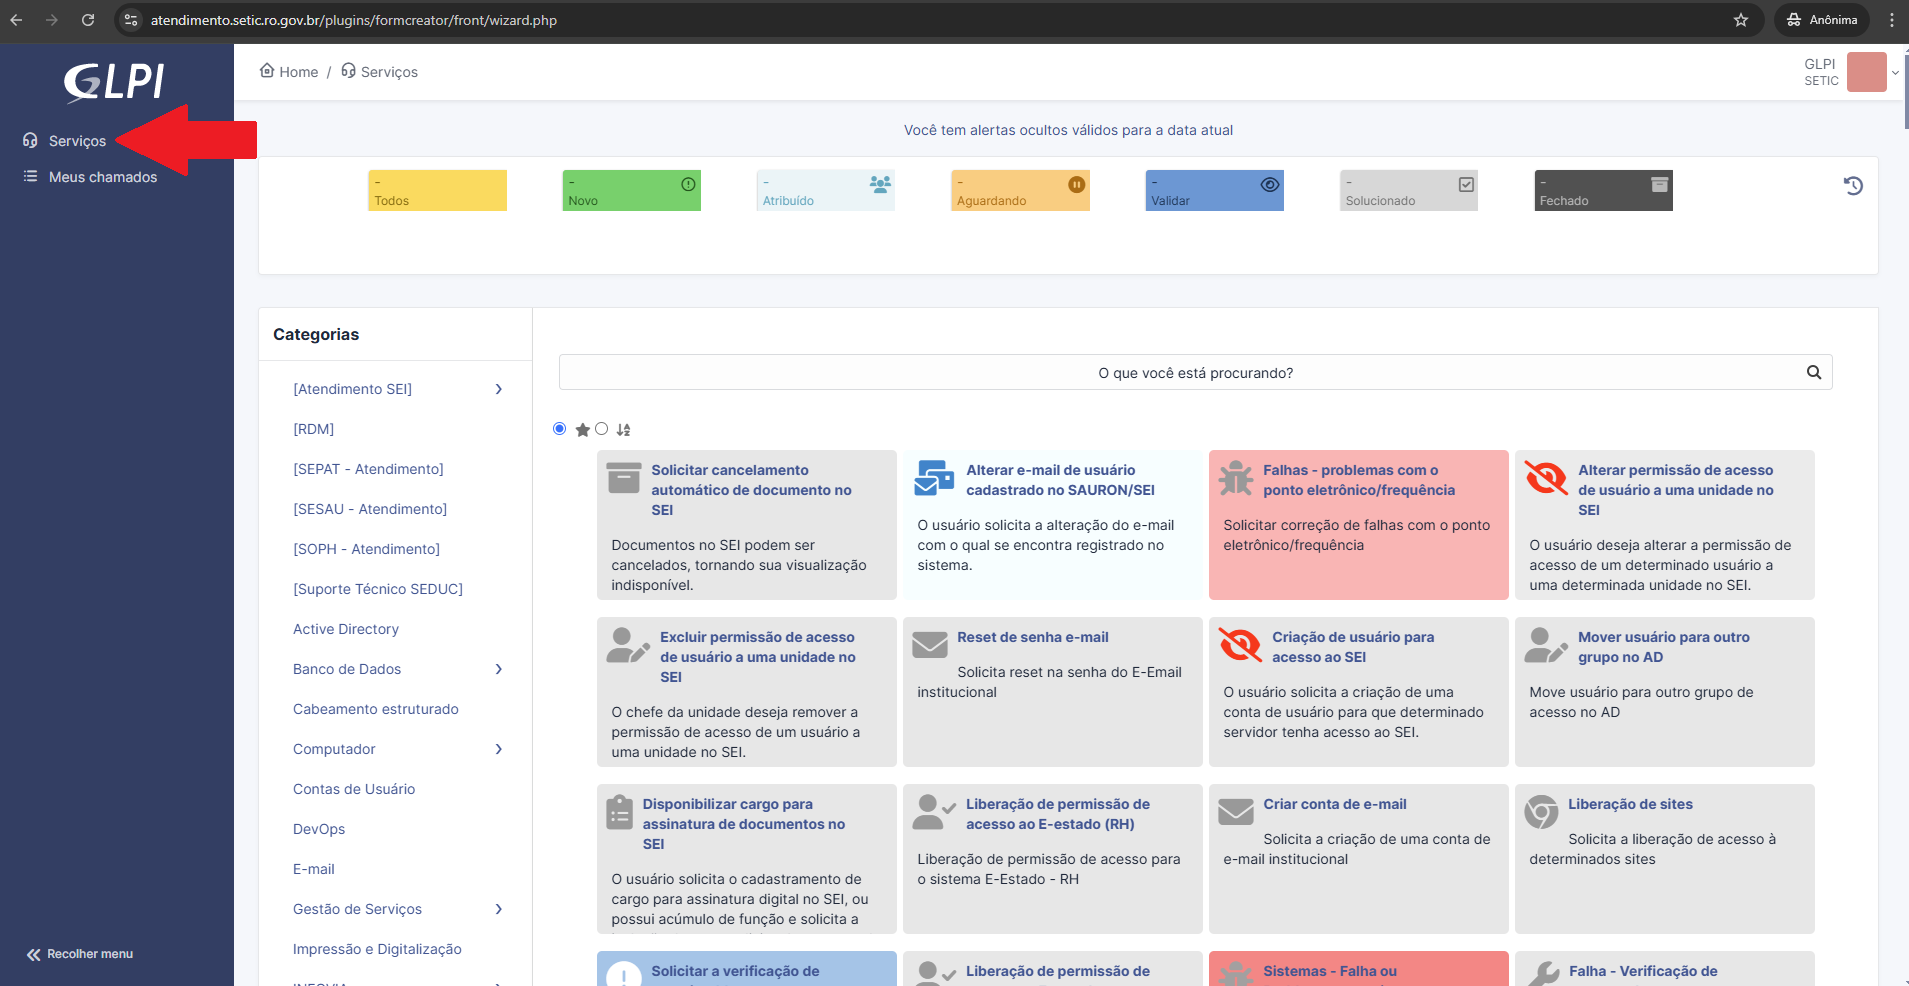1909x986 pixels.
Task: Open the user profile dropdown arrow
Action: 1894,72
